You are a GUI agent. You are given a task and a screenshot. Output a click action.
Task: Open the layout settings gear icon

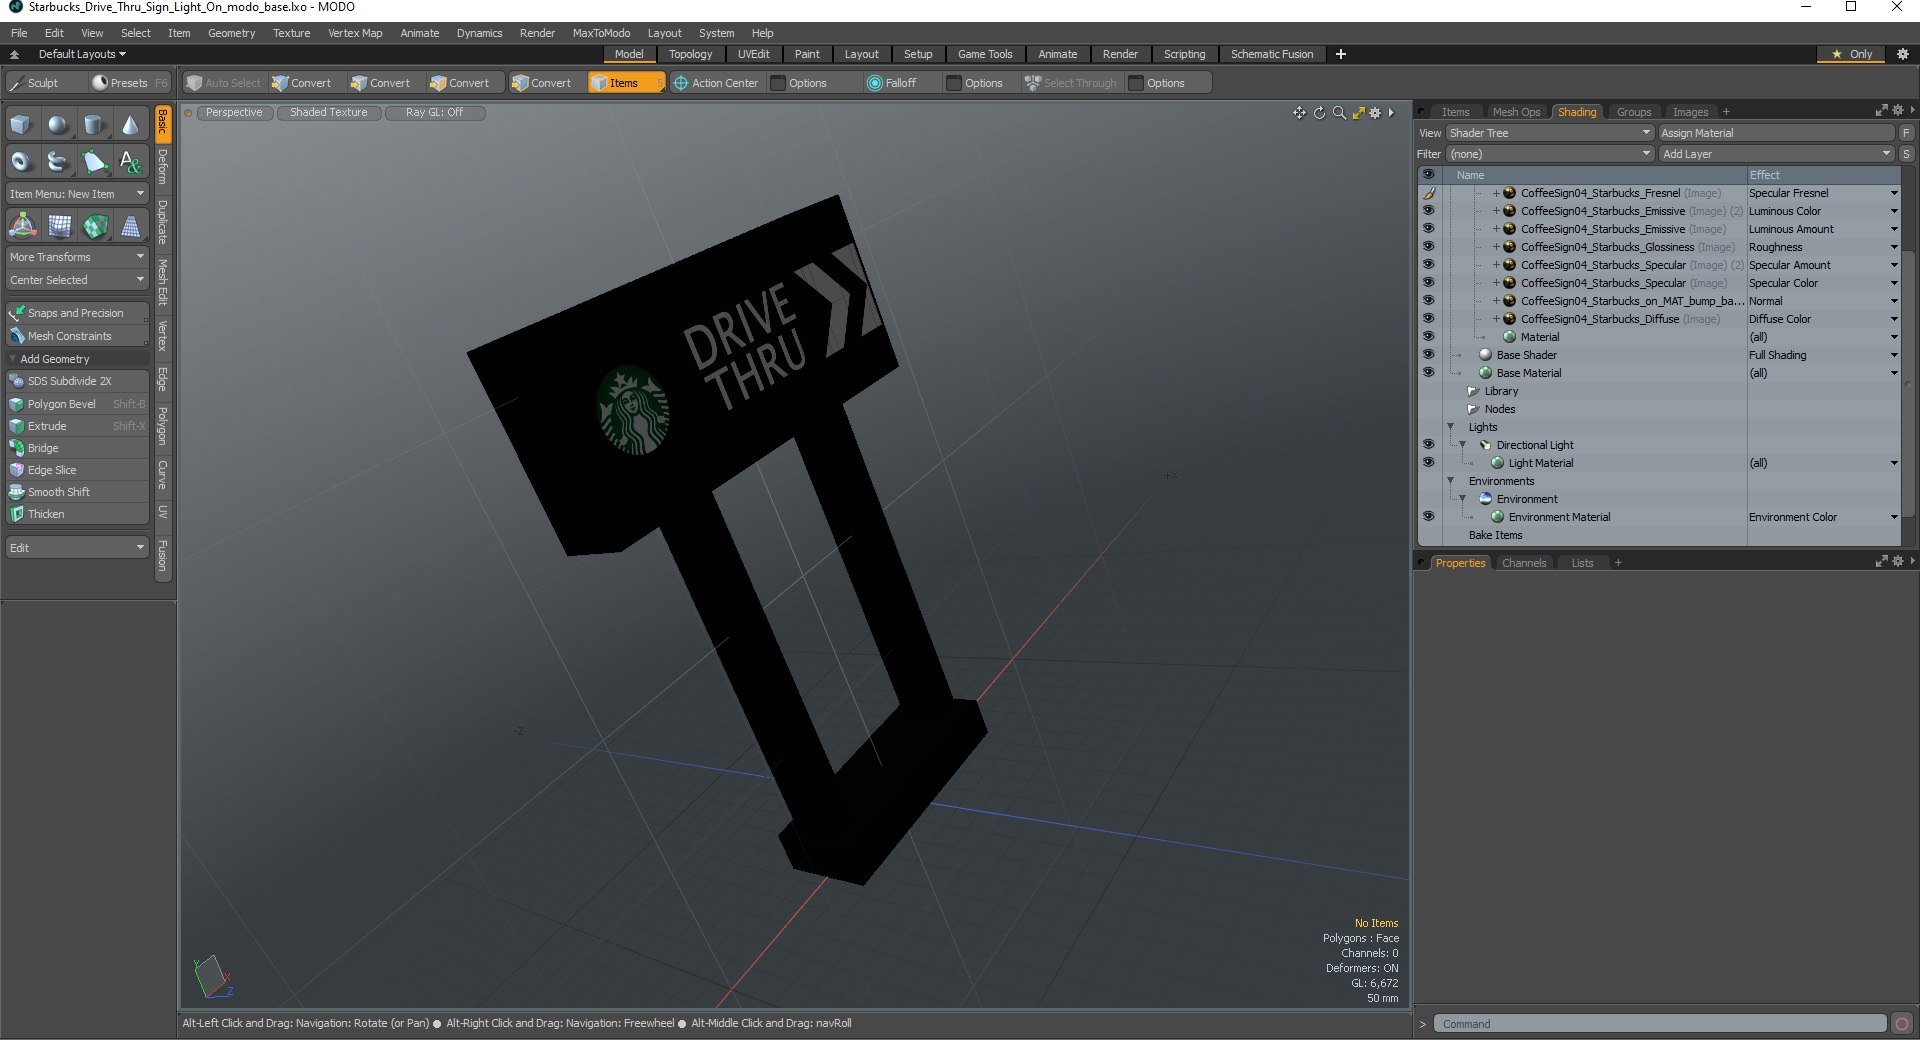point(1903,54)
